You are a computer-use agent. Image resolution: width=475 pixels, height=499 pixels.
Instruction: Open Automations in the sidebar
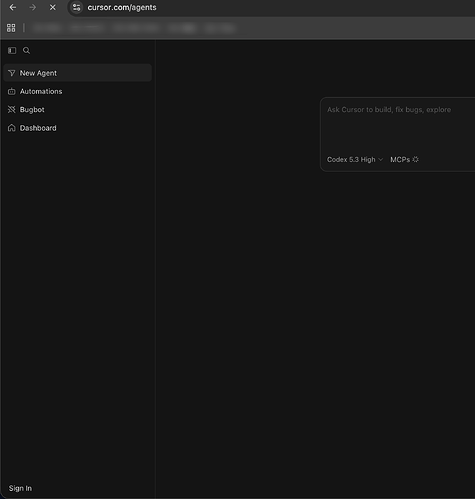[x=77, y=91]
